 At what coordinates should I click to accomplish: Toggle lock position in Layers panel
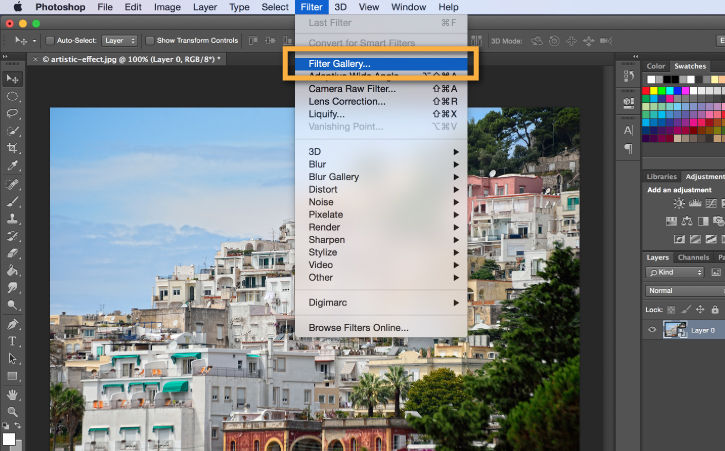(700, 309)
